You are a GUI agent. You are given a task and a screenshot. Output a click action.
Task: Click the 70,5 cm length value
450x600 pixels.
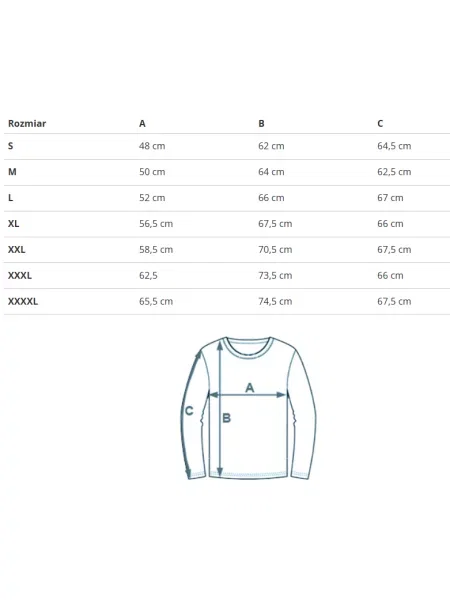275,249
